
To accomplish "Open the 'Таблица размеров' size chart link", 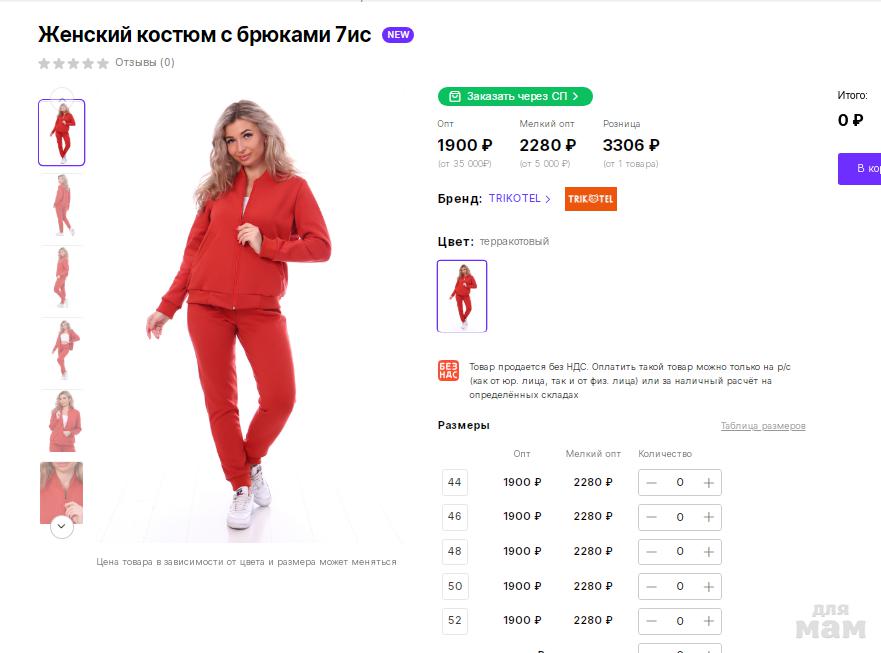I will pos(763,426).
